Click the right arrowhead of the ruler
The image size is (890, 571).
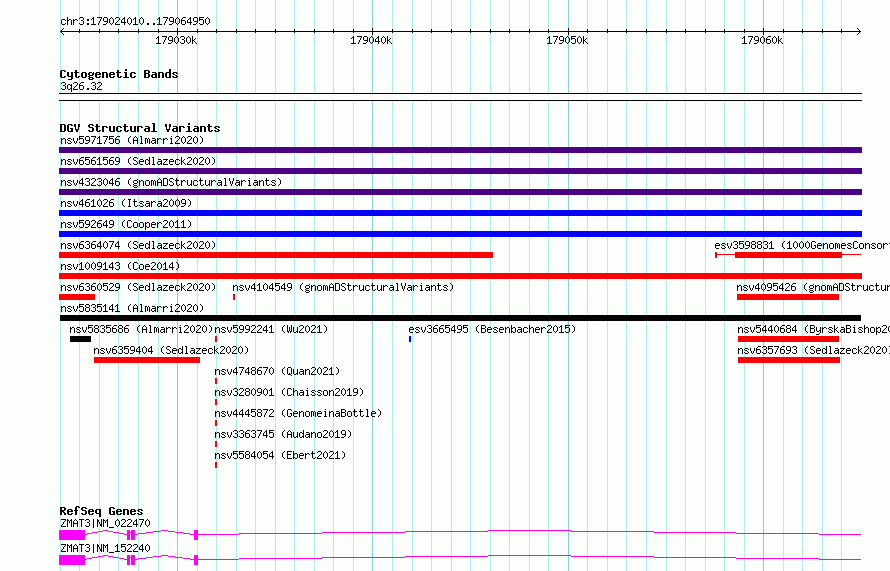tap(859, 31)
